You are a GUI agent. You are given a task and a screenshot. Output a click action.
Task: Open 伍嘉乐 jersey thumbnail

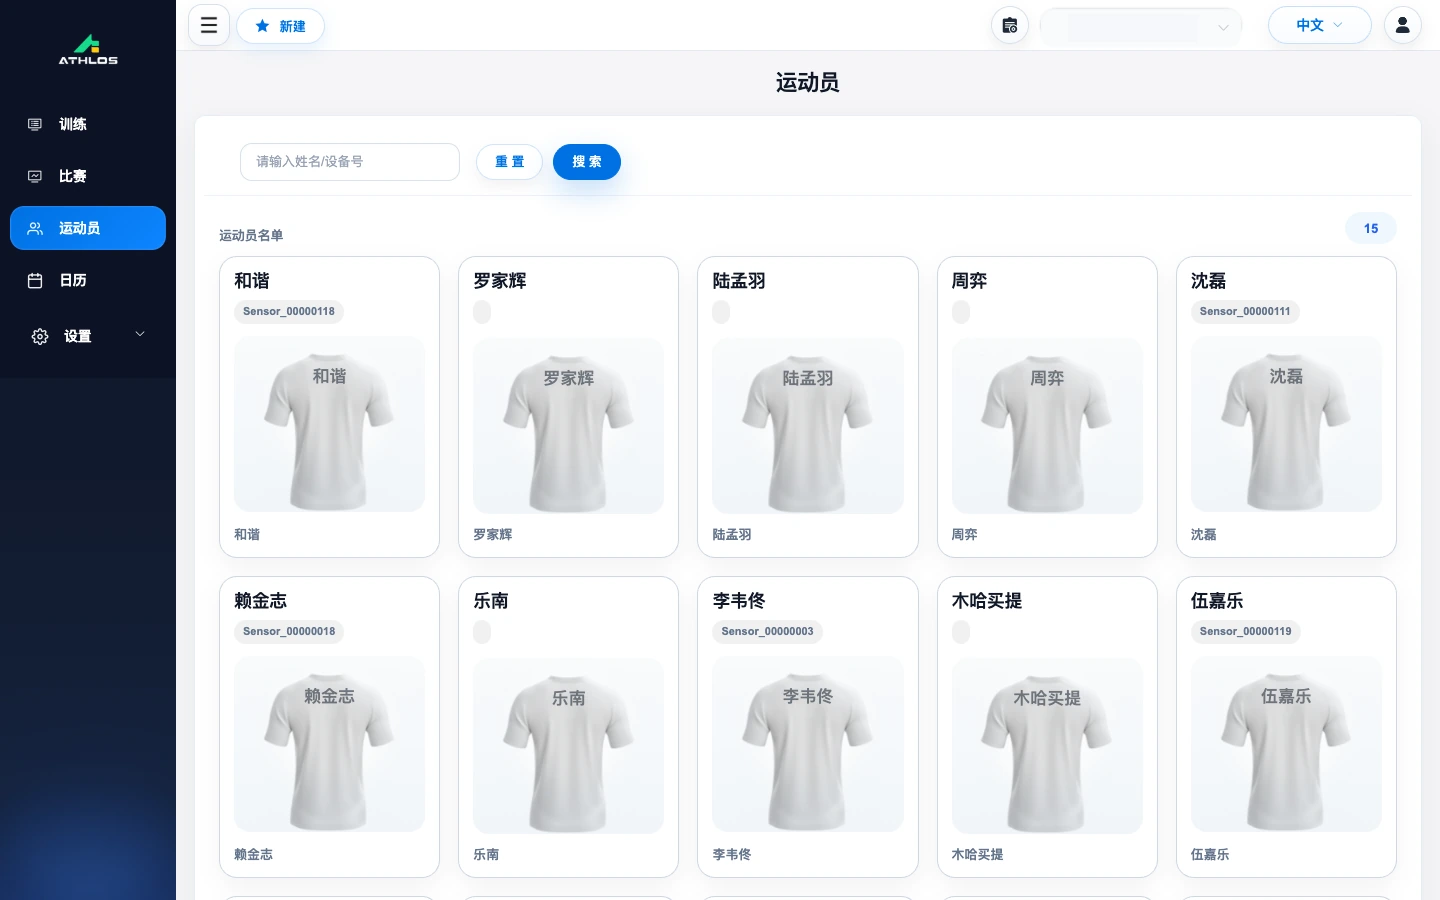[1286, 744]
